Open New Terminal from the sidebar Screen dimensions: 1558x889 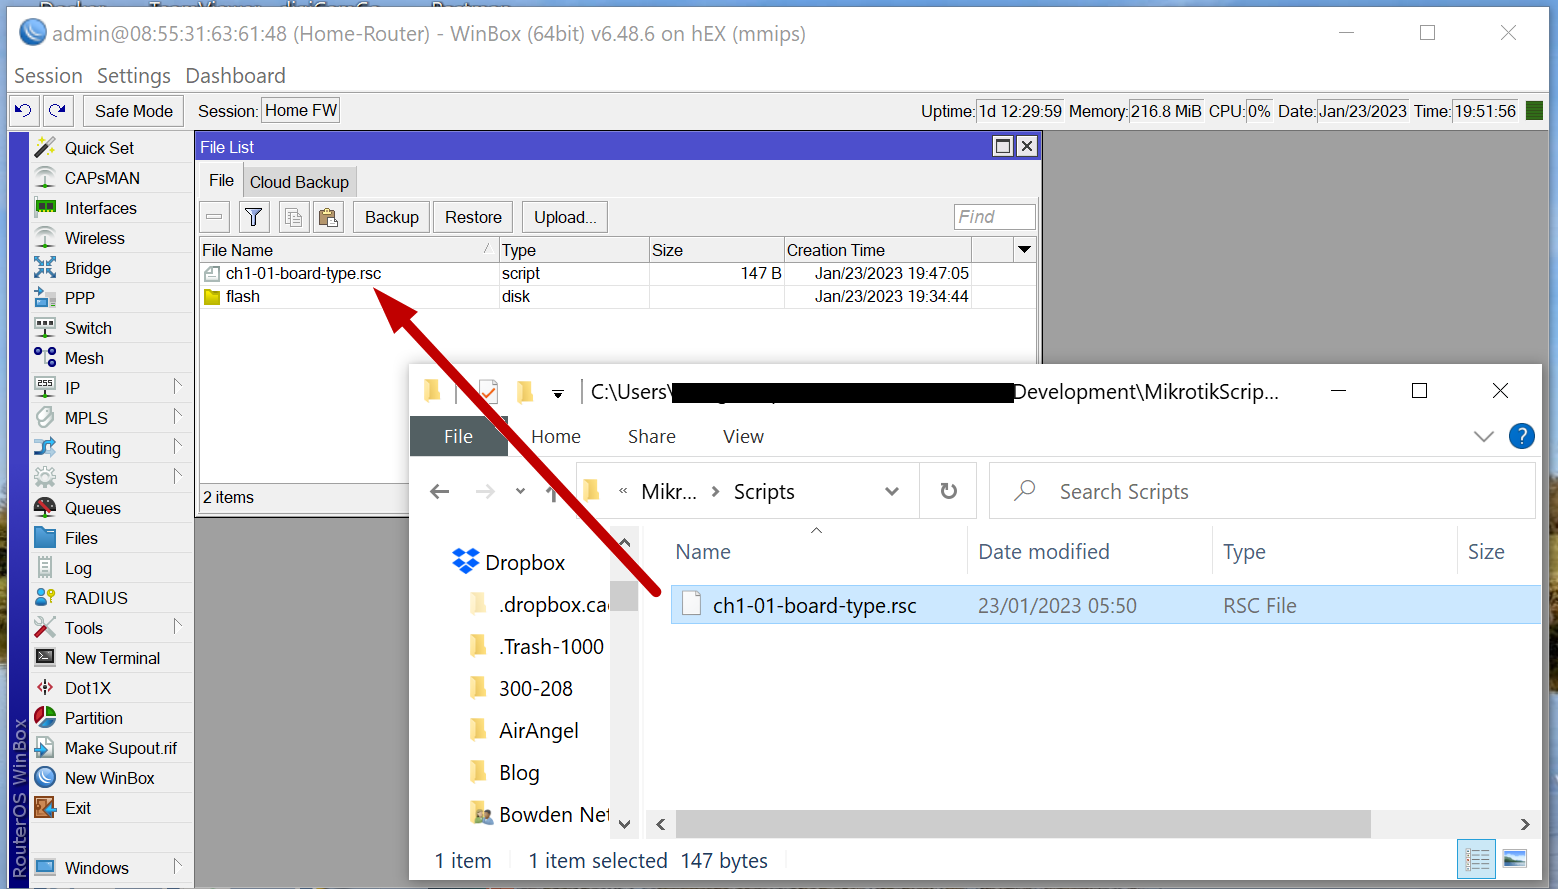tap(112, 658)
